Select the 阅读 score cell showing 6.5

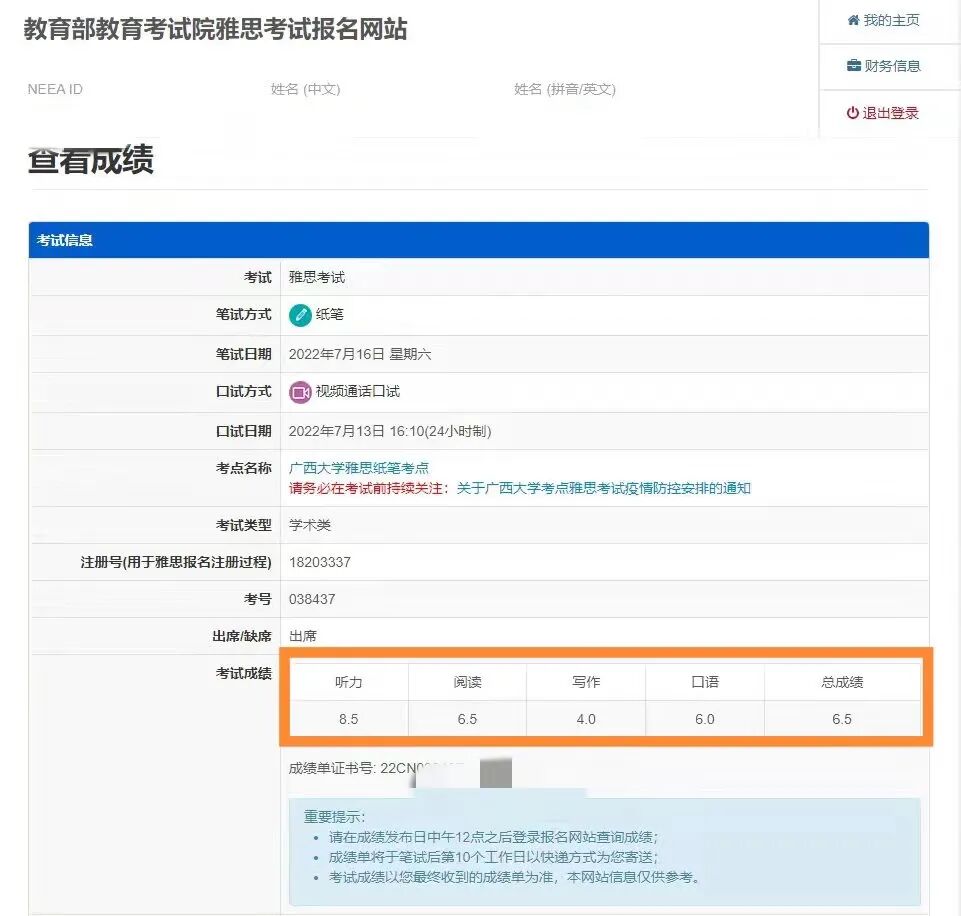(467, 718)
